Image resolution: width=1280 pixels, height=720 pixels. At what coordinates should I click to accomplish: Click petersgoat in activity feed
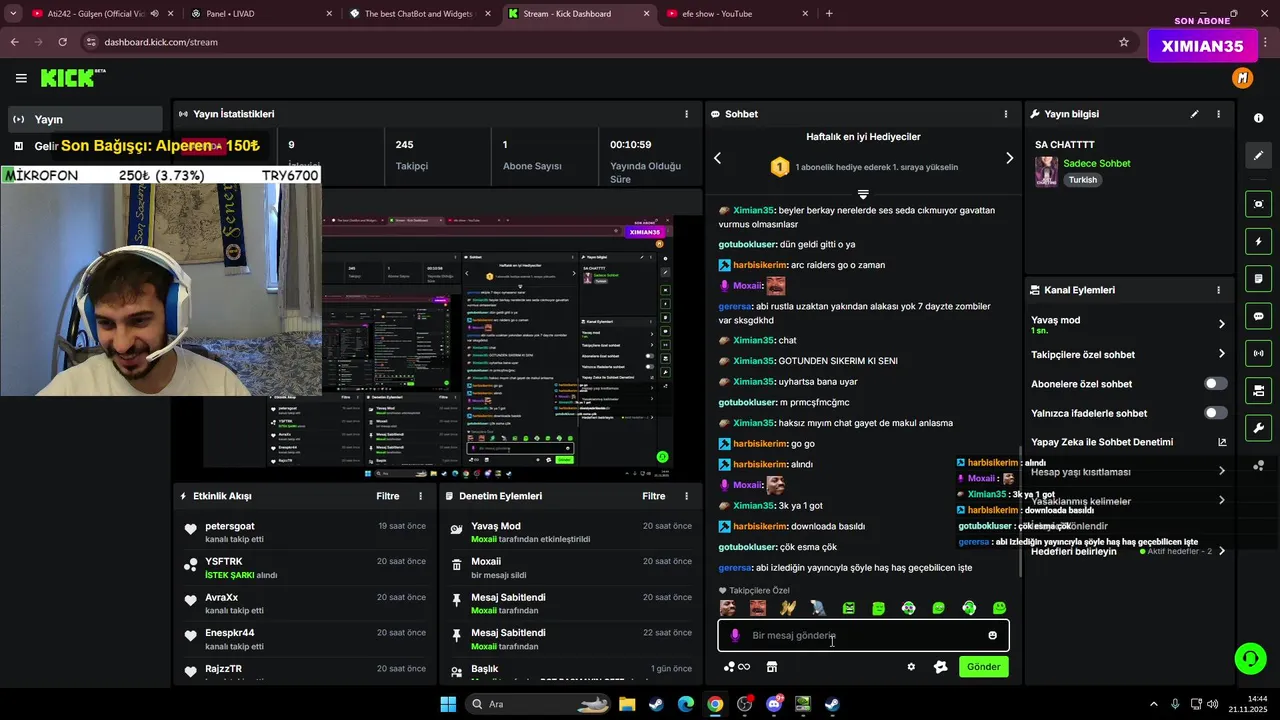[230, 526]
